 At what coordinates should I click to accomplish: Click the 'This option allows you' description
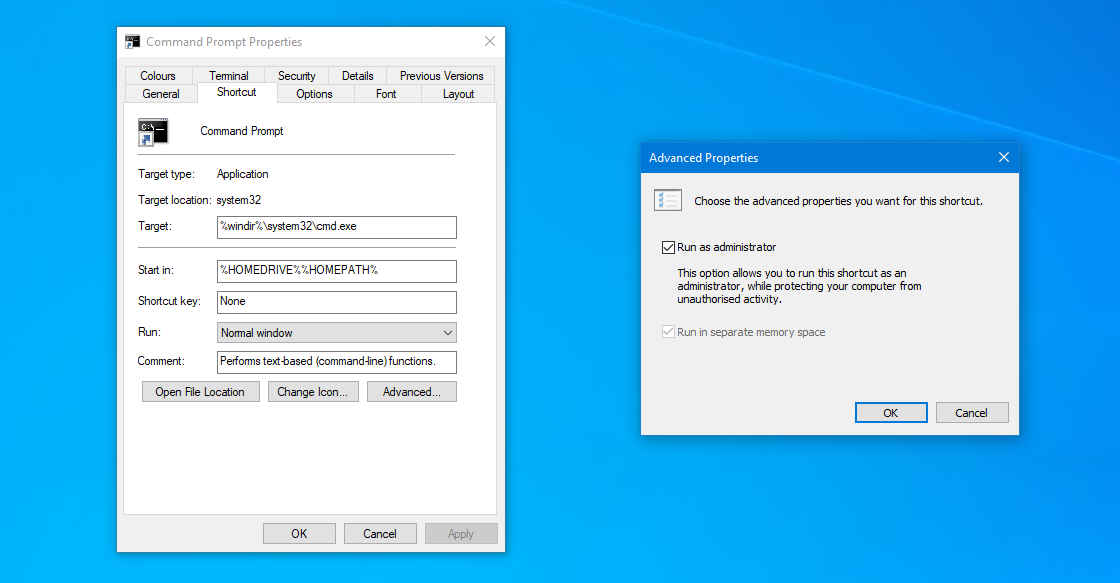pos(799,286)
